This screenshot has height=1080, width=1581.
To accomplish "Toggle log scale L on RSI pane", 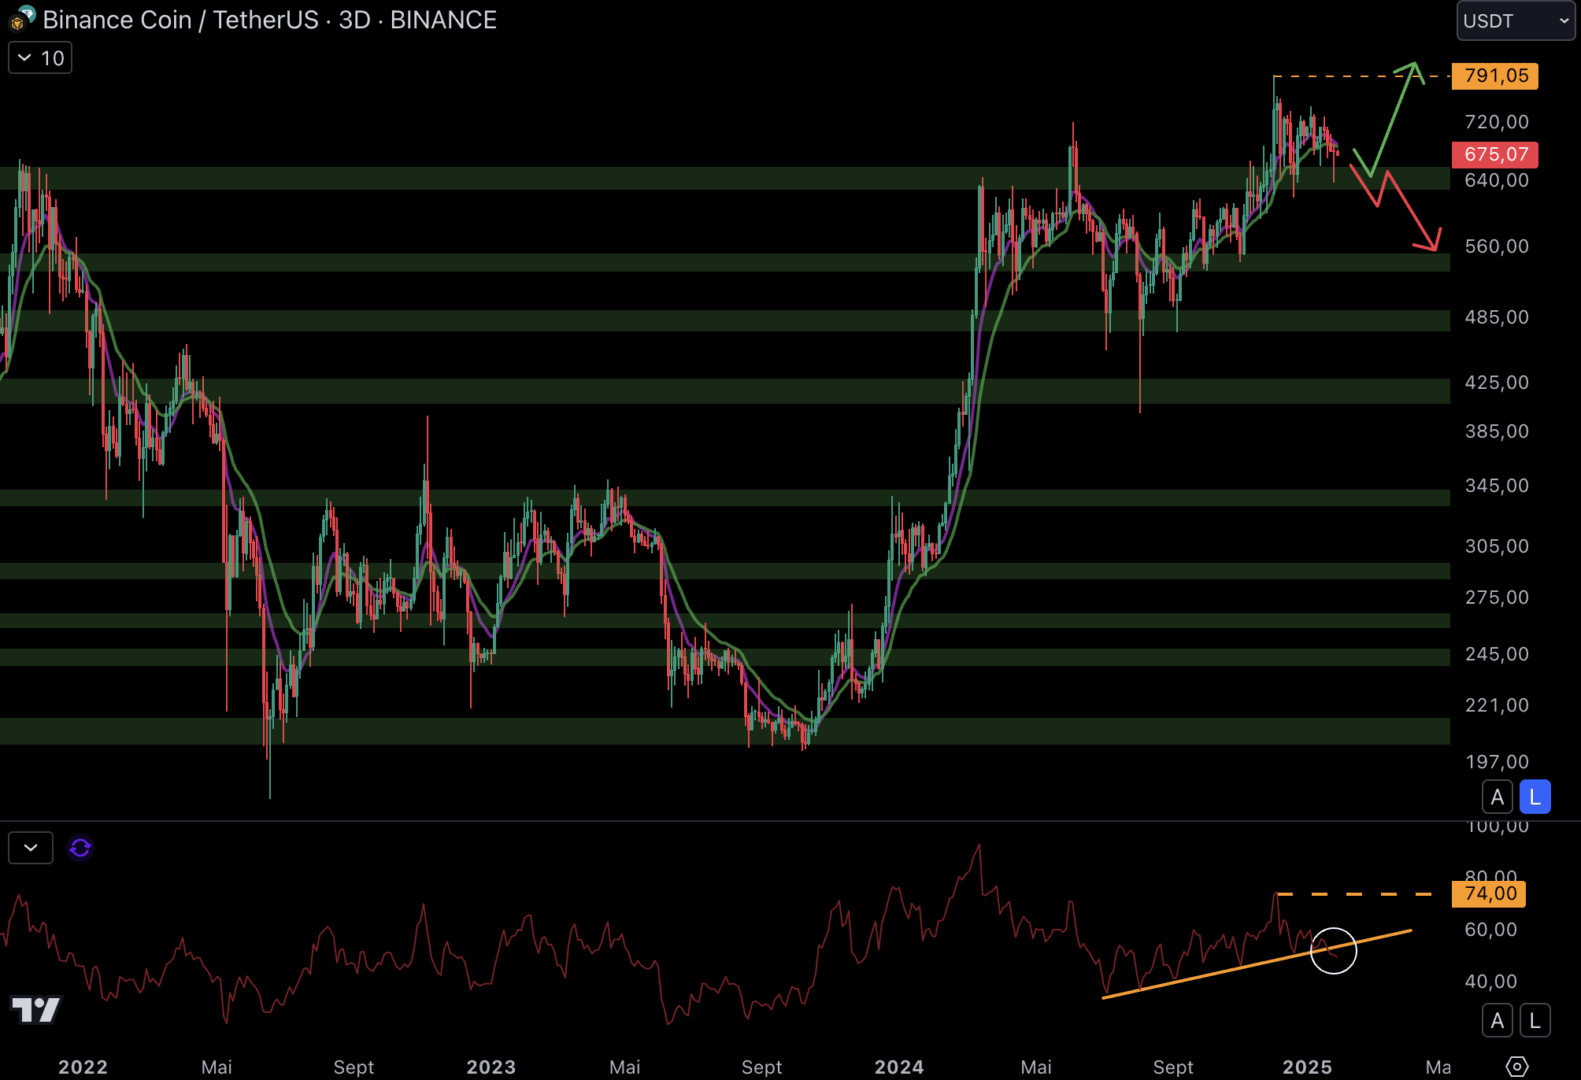I will [x=1534, y=1021].
